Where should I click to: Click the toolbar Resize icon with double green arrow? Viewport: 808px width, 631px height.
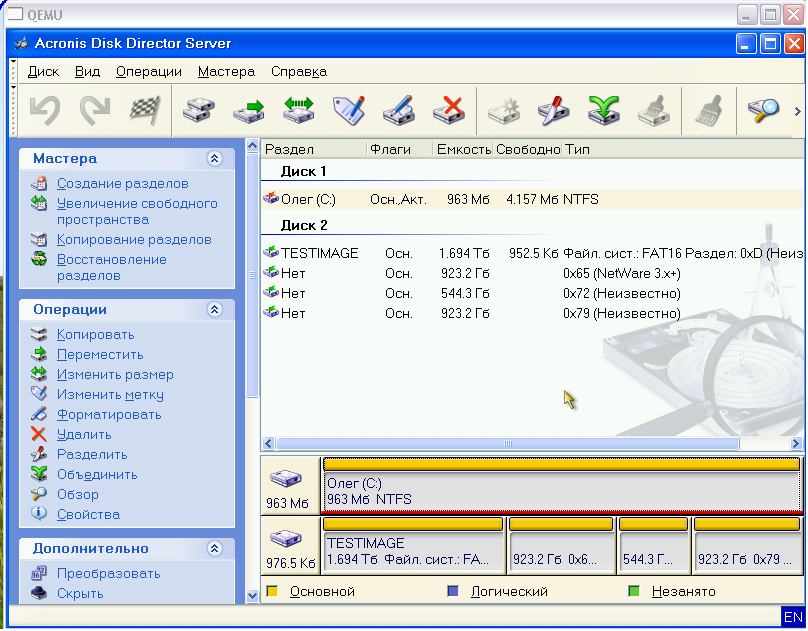tap(298, 110)
